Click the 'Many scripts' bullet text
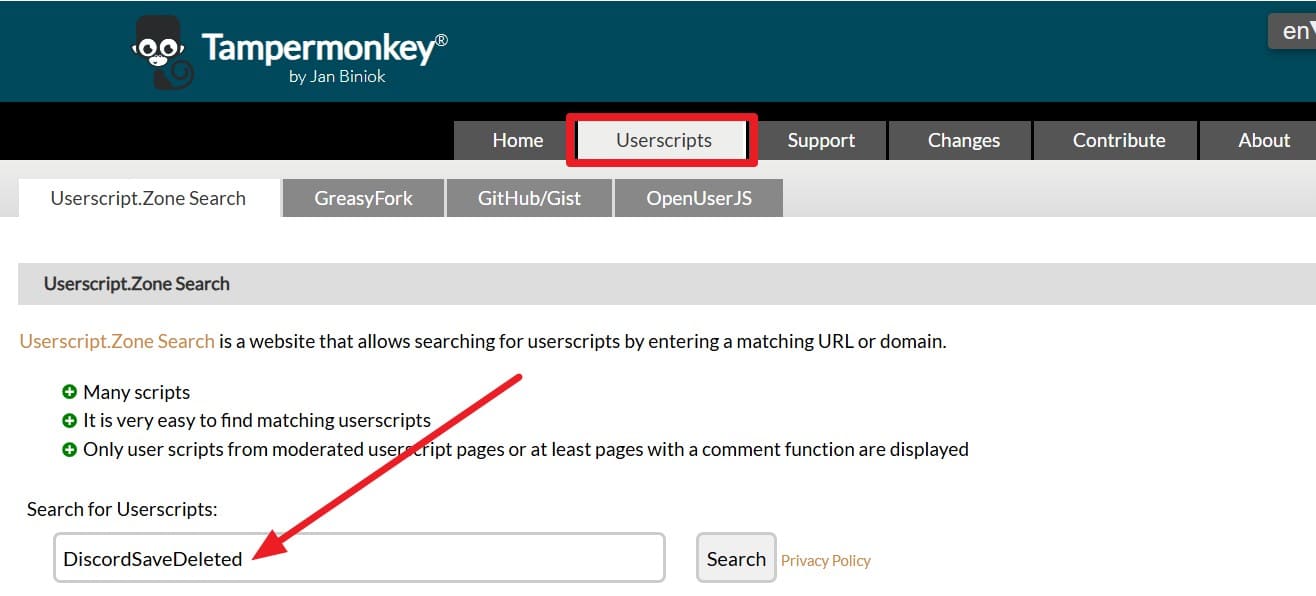The height and width of the screenshot is (596, 1316). click(x=137, y=392)
